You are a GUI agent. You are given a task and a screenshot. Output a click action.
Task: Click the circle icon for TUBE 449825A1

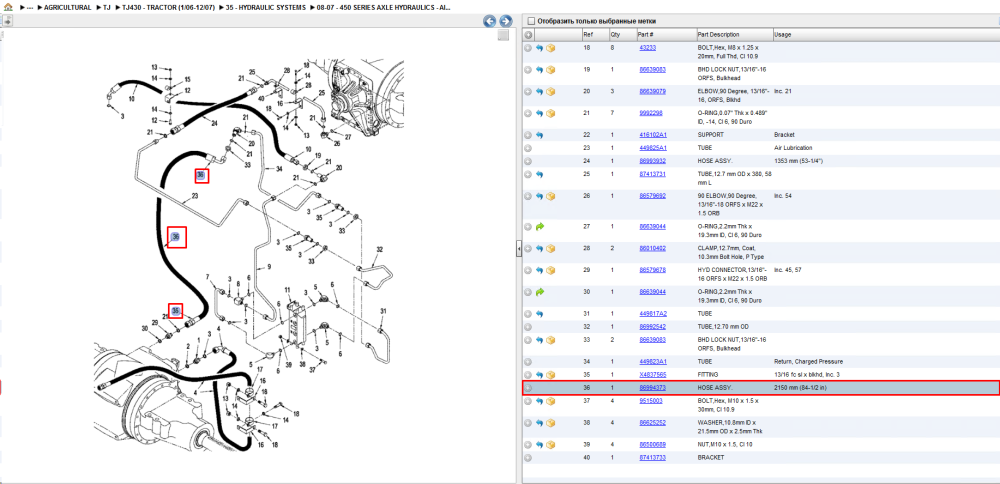point(528,148)
